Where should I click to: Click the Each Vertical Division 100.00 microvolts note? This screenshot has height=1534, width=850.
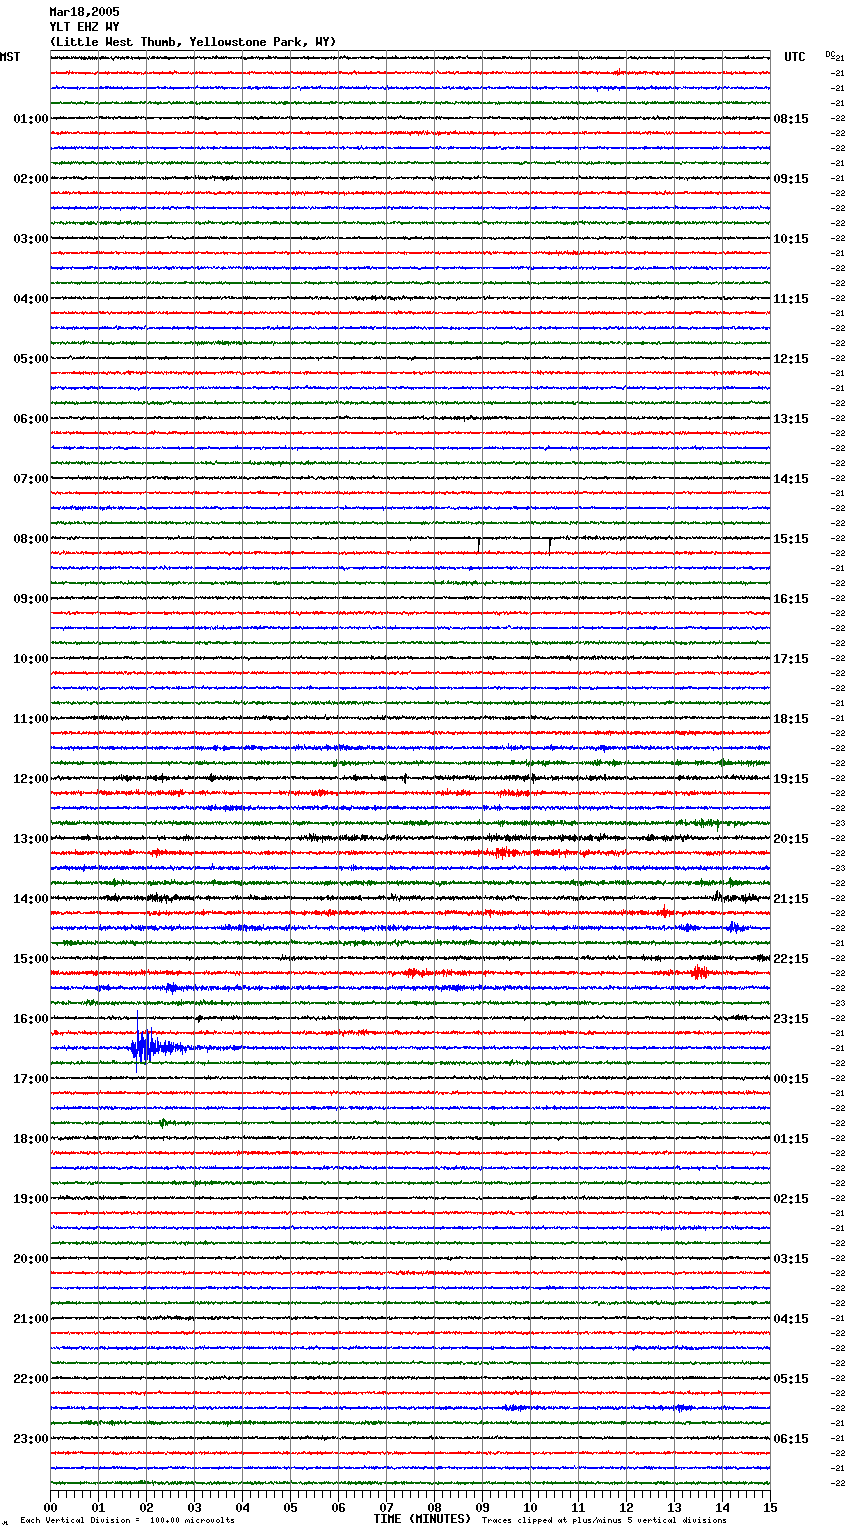point(127,1520)
